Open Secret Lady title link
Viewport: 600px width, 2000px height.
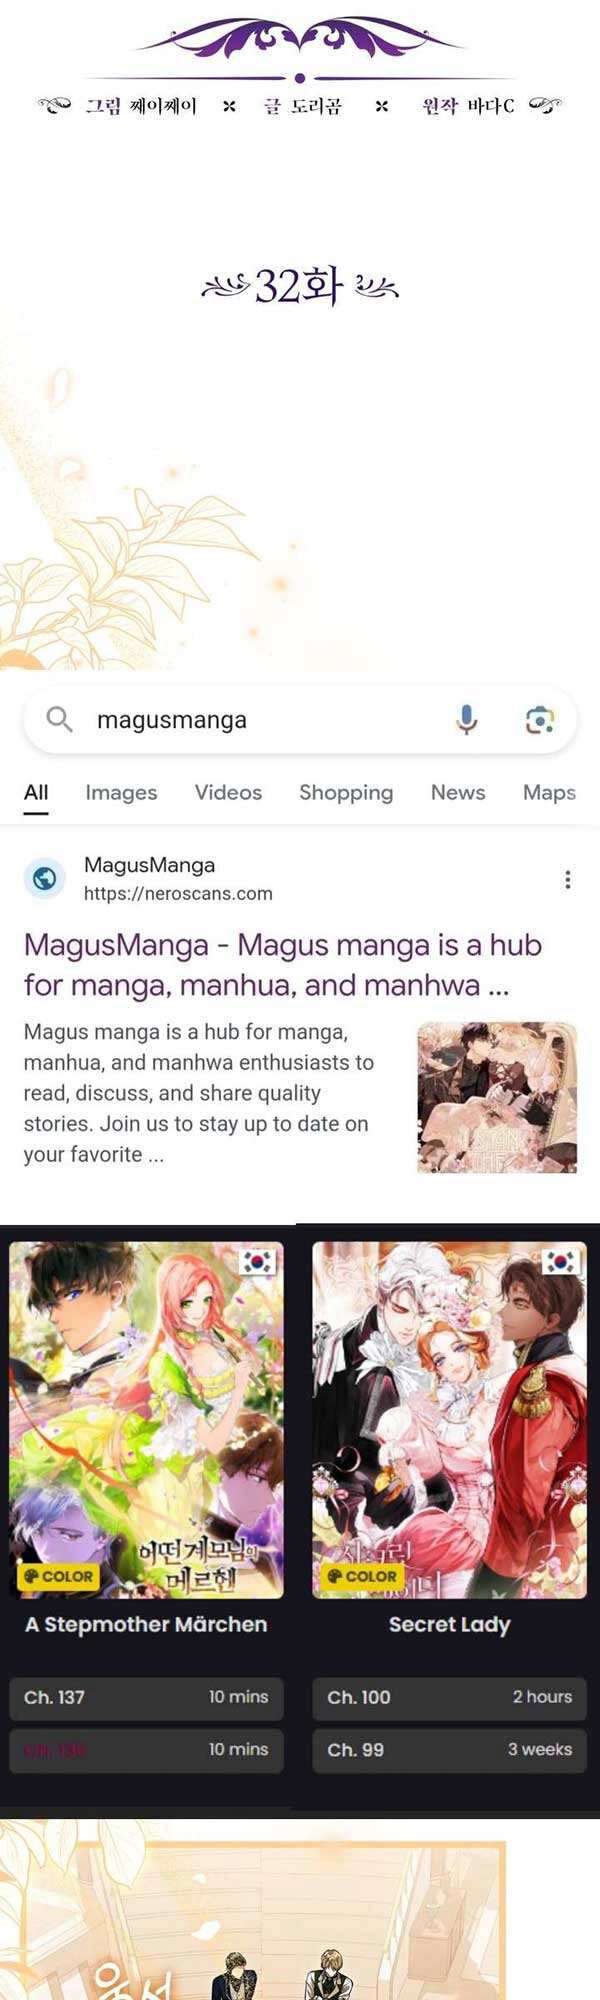click(449, 1625)
